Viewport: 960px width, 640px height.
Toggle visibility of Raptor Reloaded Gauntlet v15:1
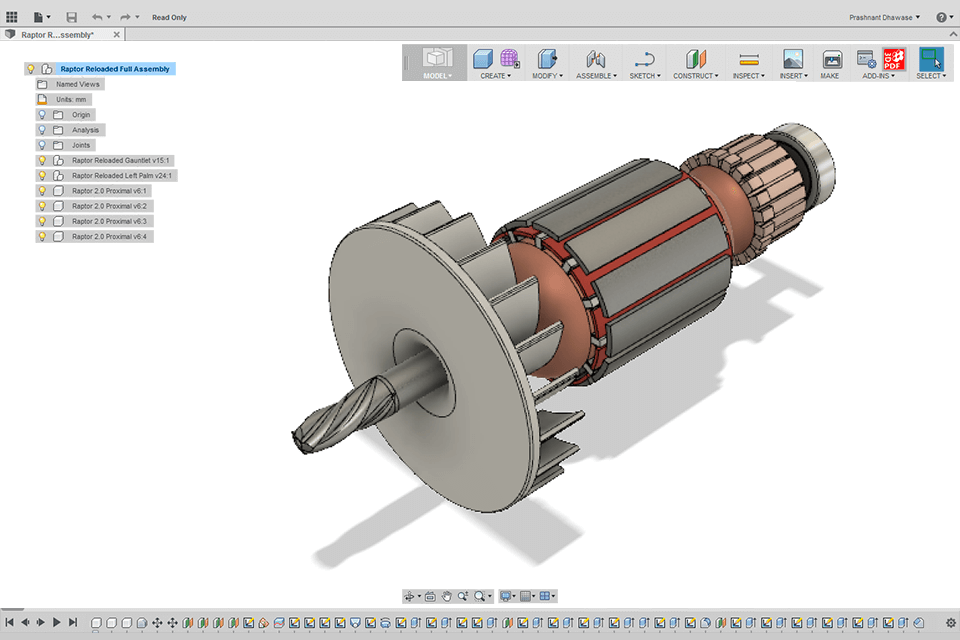tap(42, 160)
